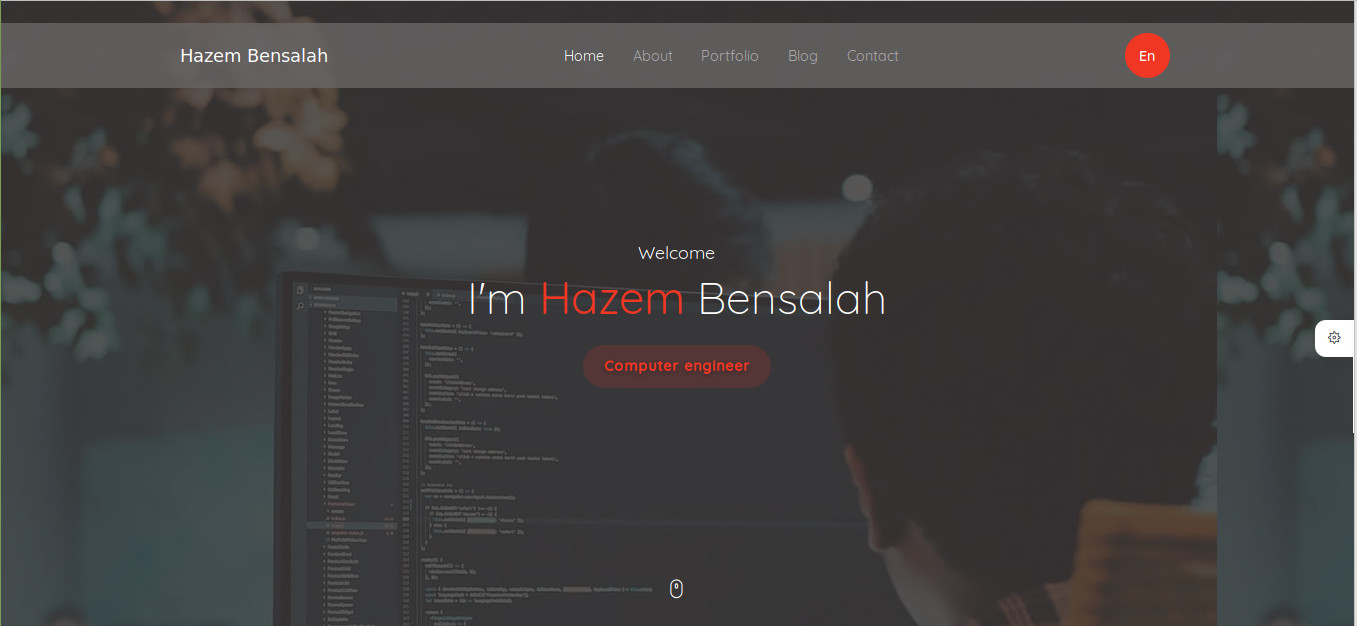Switch language with the En button

click(1147, 56)
